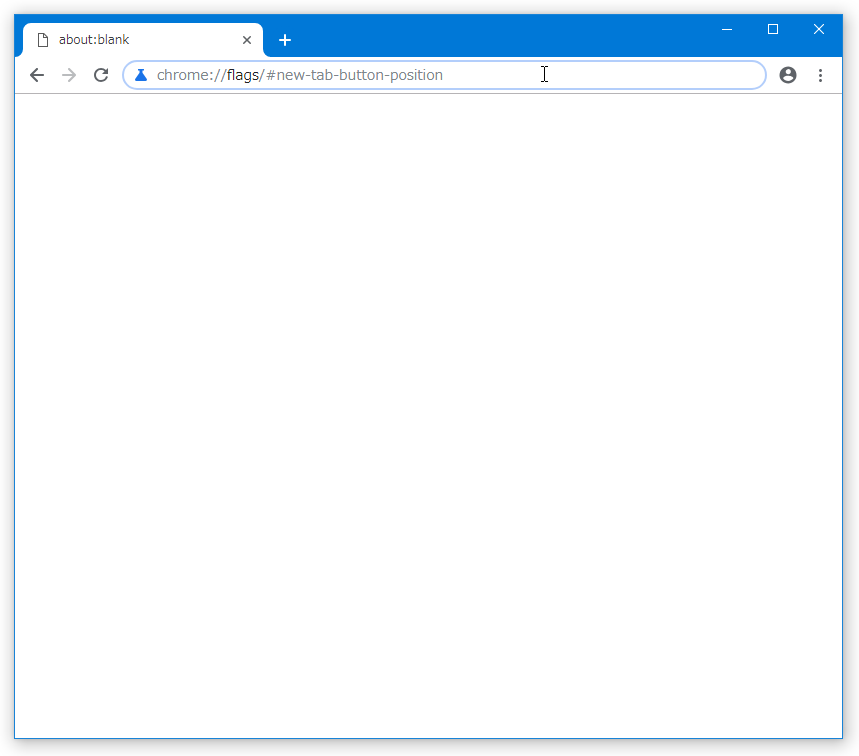The height and width of the screenshot is (756, 859).
Task: Click the page icon on about:blank tab
Action: coord(43,40)
